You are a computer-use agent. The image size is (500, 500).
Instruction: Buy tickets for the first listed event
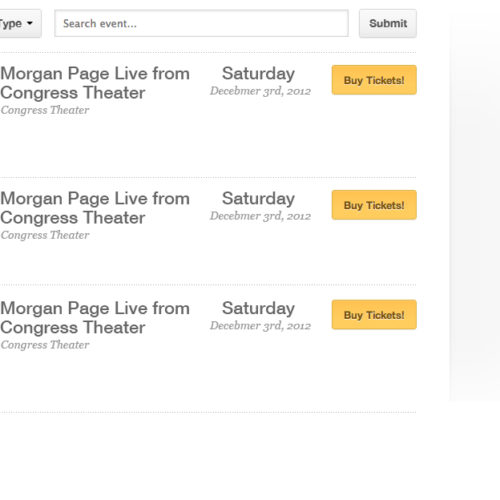coord(374,80)
